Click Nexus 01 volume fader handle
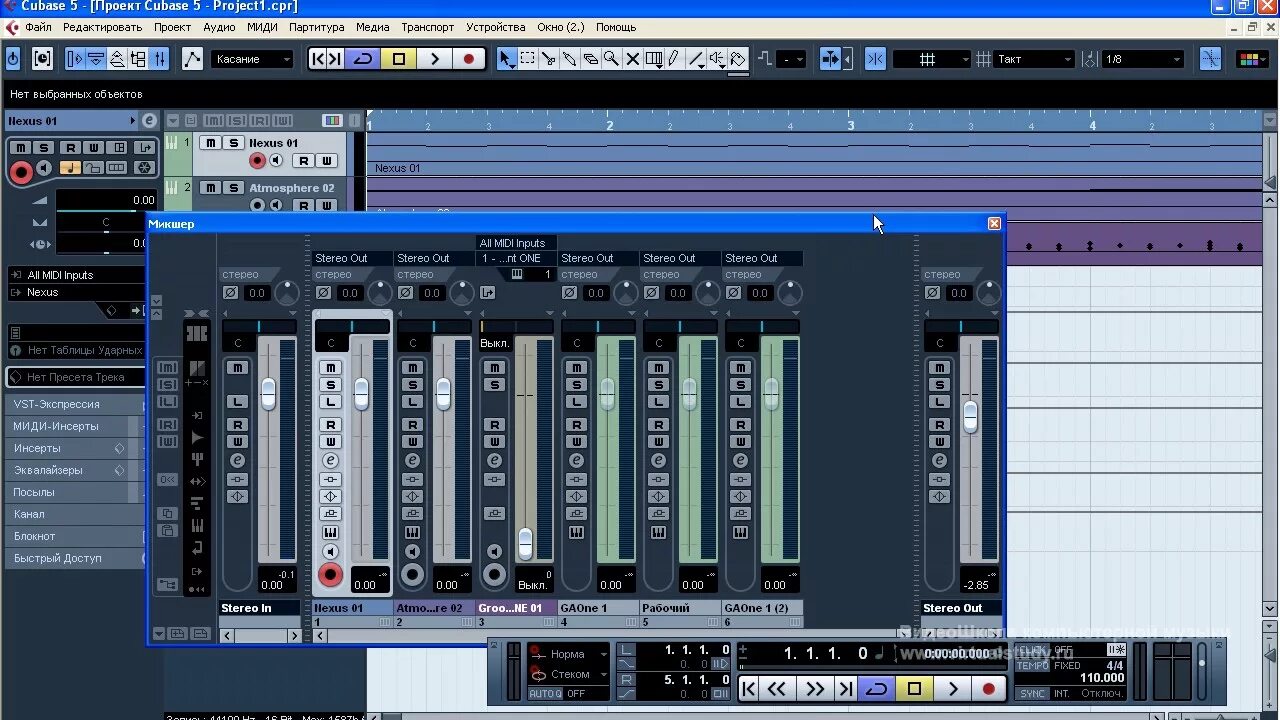Viewport: 1280px width, 720px height. (x=361, y=393)
